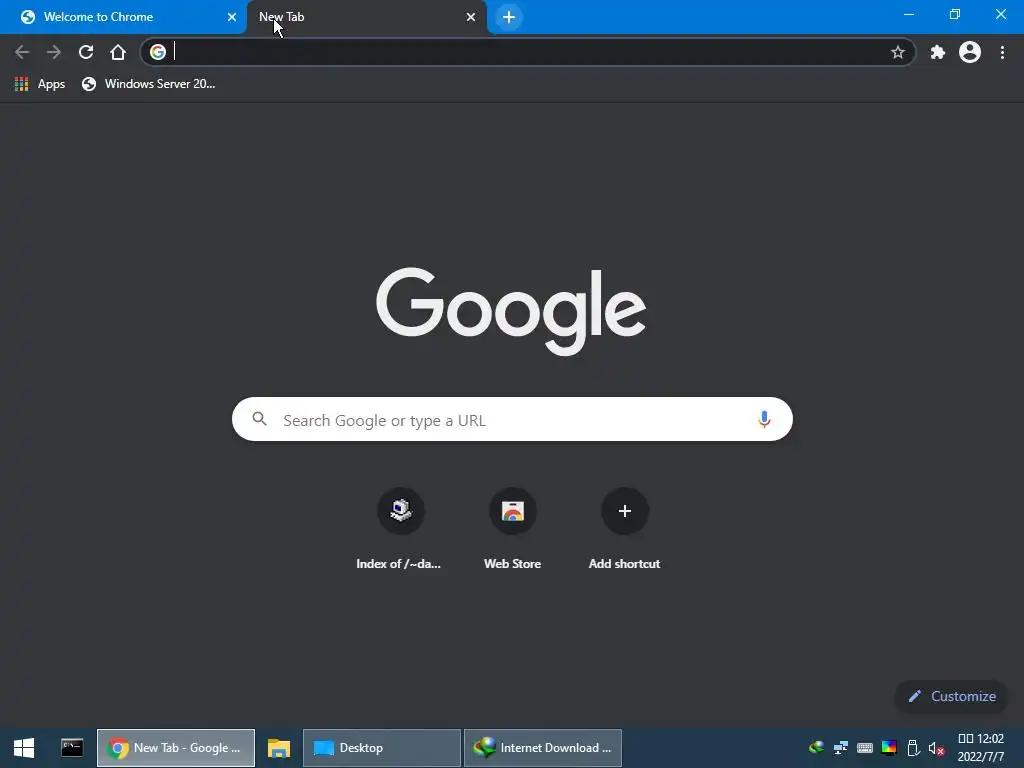
Task: Click the colorful display tray icon
Action: tap(889, 748)
